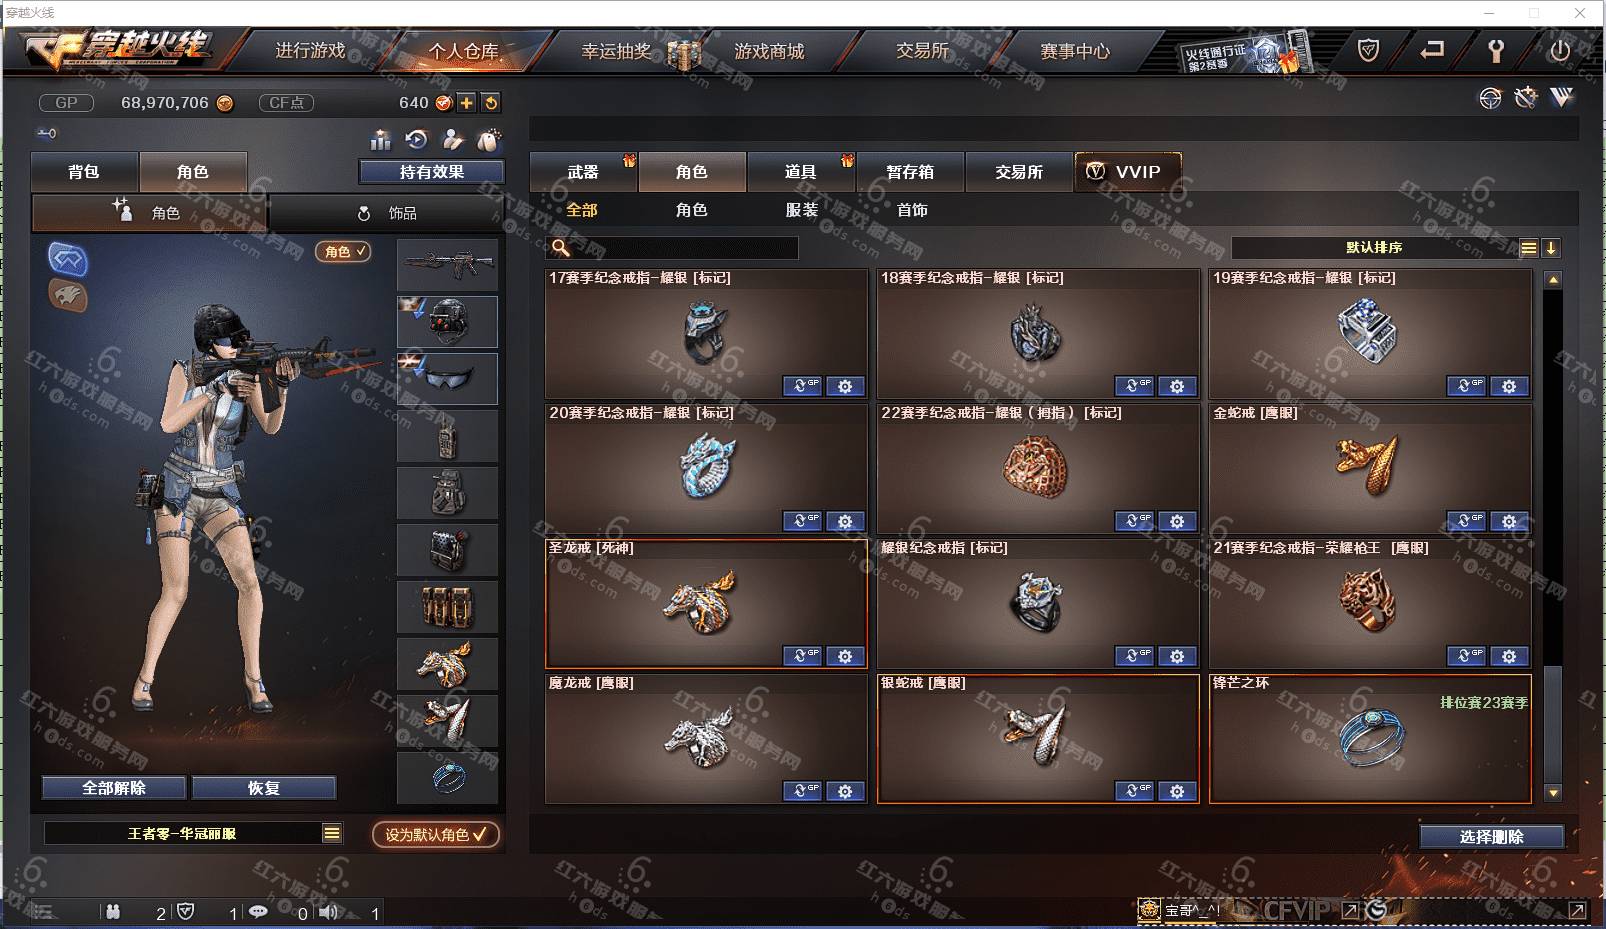Click the 选择删除 button
Screen dimensions: 1606x929
pos(1491,837)
